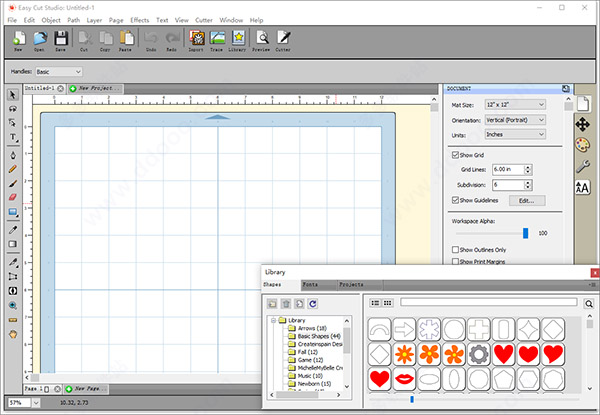Image resolution: width=600 pixels, height=415 pixels.
Task: Open the Effects menu
Action: (x=140, y=20)
